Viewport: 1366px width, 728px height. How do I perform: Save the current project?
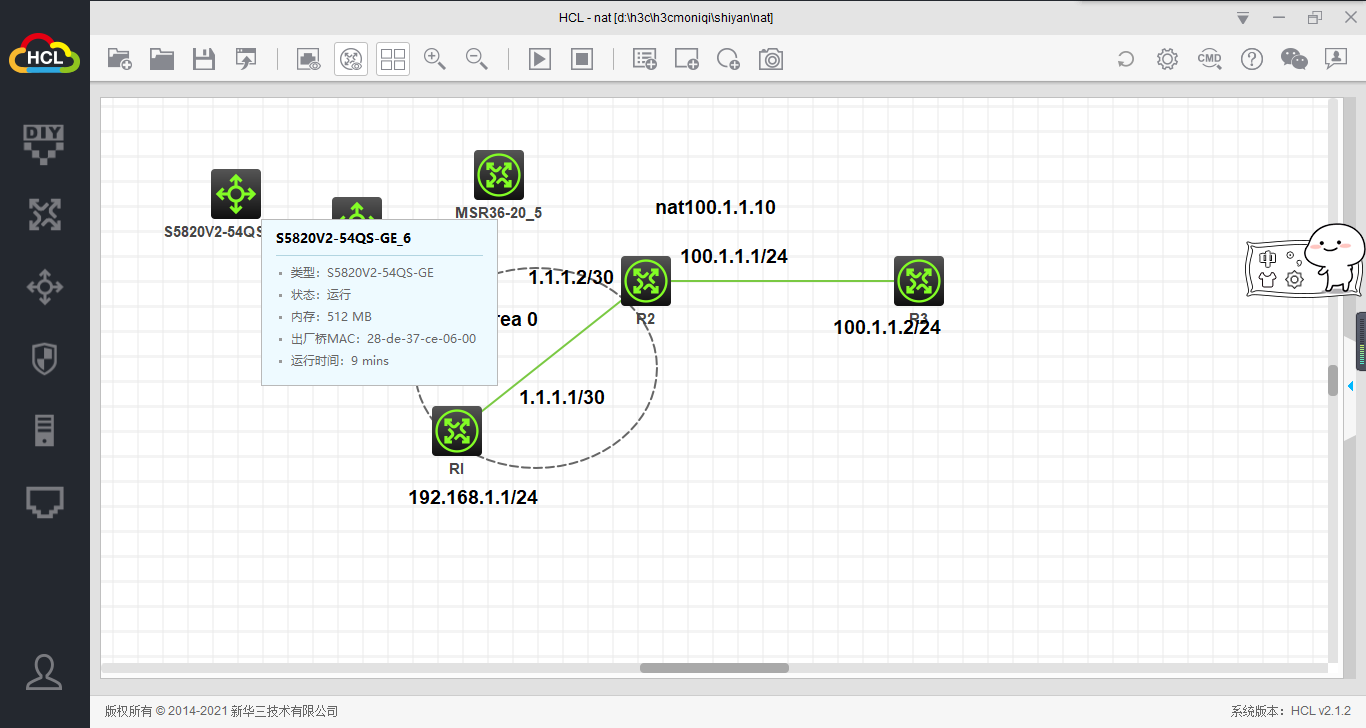pyautogui.click(x=204, y=59)
